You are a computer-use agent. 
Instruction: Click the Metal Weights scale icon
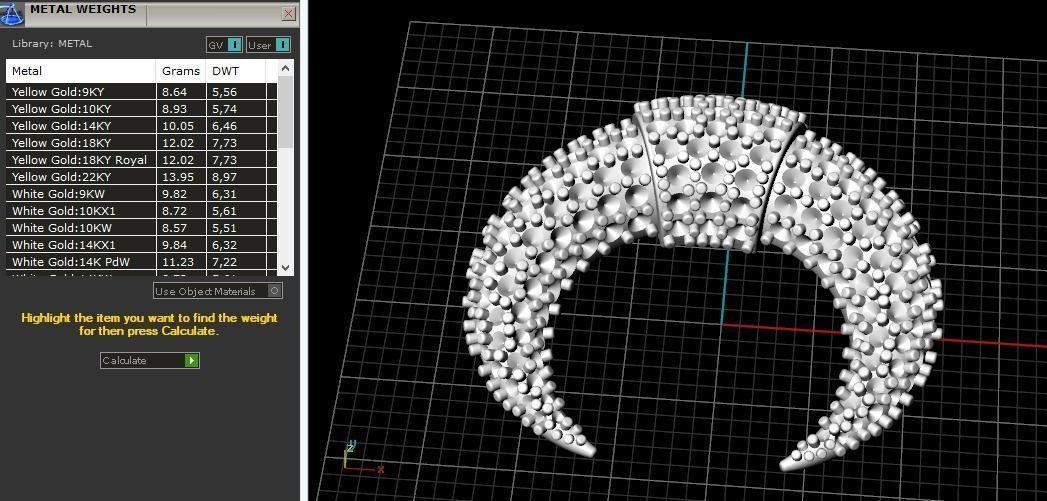coord(12,13)
